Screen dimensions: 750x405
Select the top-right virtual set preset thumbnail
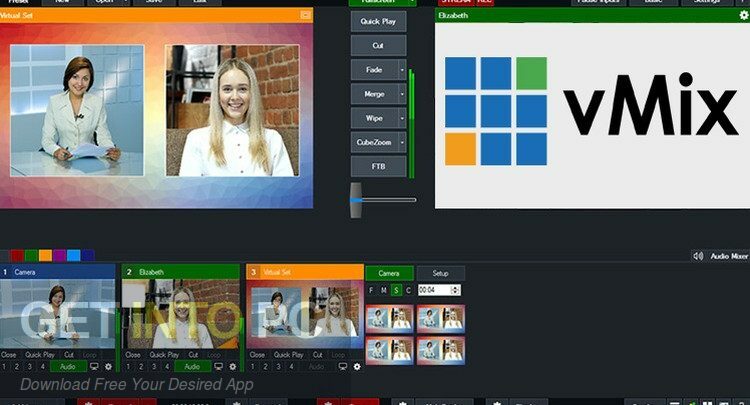coord(441,319)
